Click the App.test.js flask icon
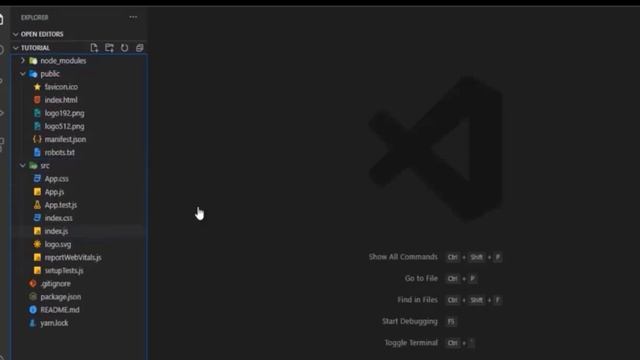The width and height of the screenshot is (640, 360). (37, 205)
